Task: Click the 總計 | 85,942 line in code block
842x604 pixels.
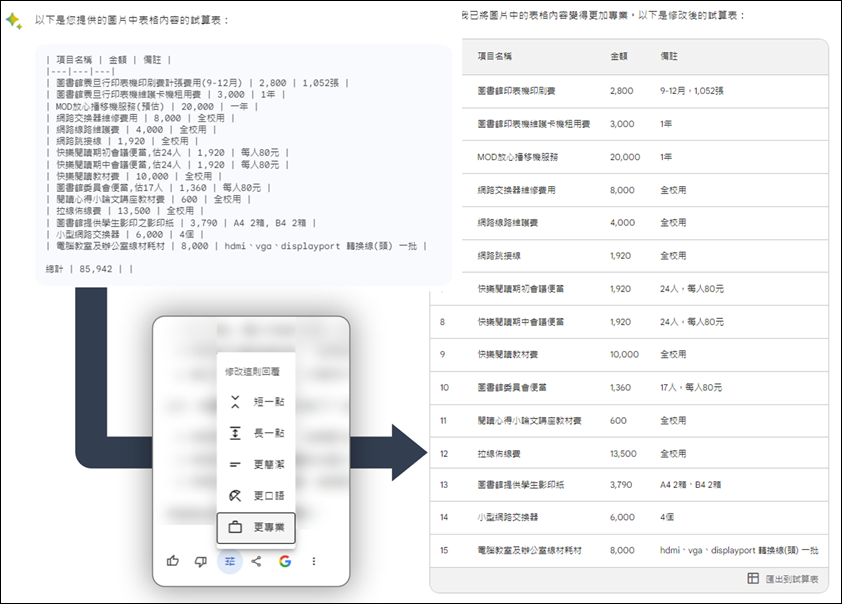Action: [x=89, y=269]
